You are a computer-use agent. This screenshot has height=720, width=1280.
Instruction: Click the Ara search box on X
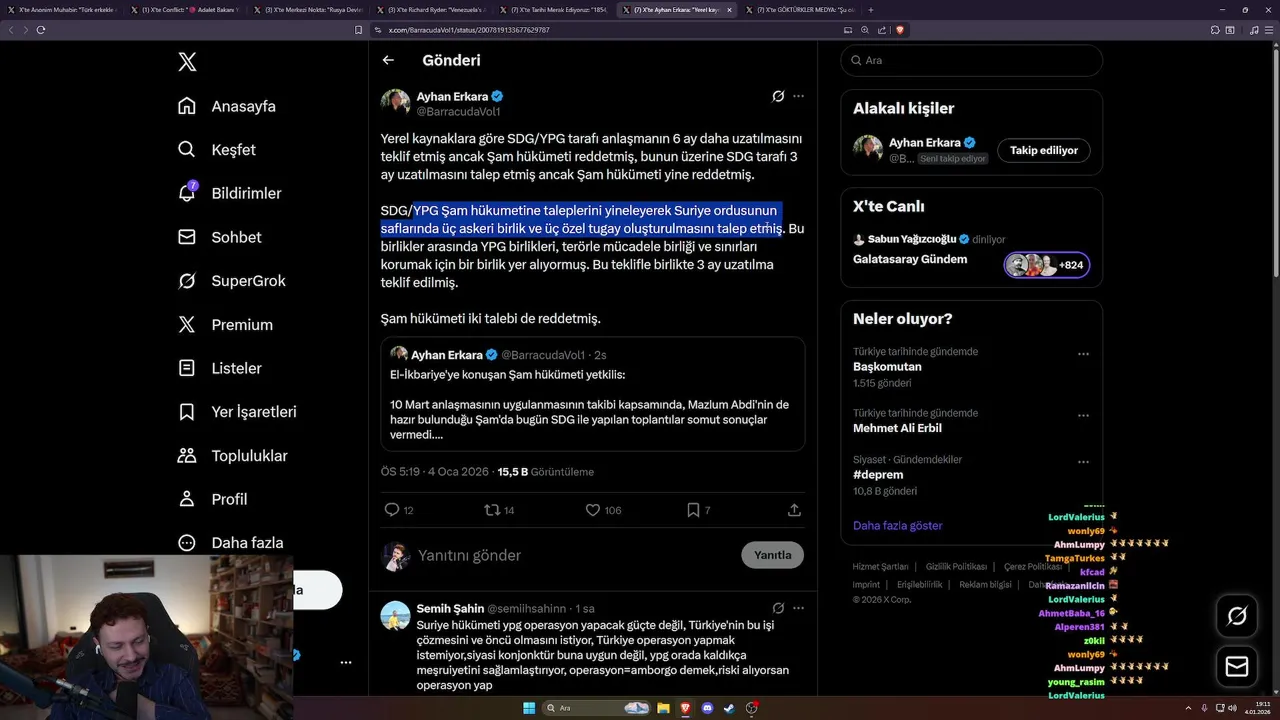(971, 60)
